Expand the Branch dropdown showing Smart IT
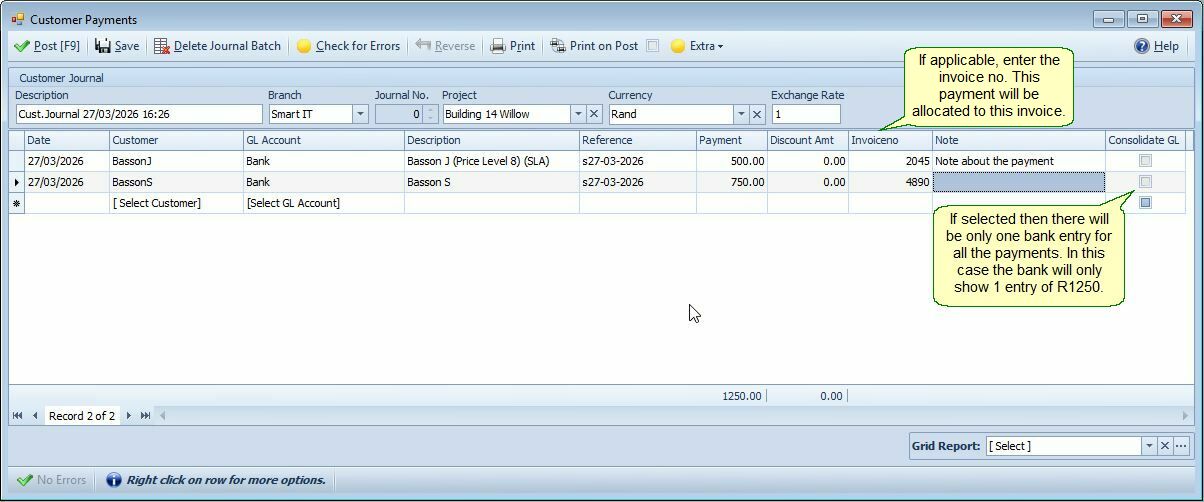 click(361, 114)
